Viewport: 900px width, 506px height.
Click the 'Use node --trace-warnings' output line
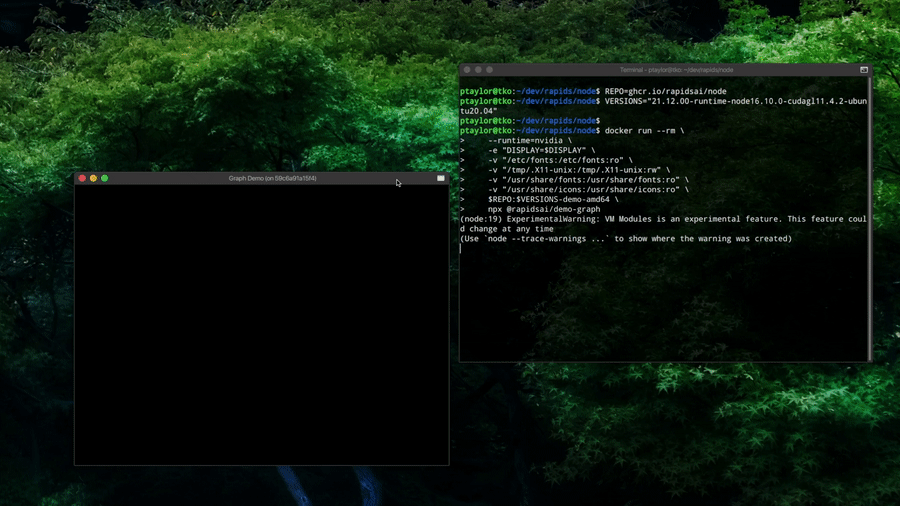tap(626, 239)
